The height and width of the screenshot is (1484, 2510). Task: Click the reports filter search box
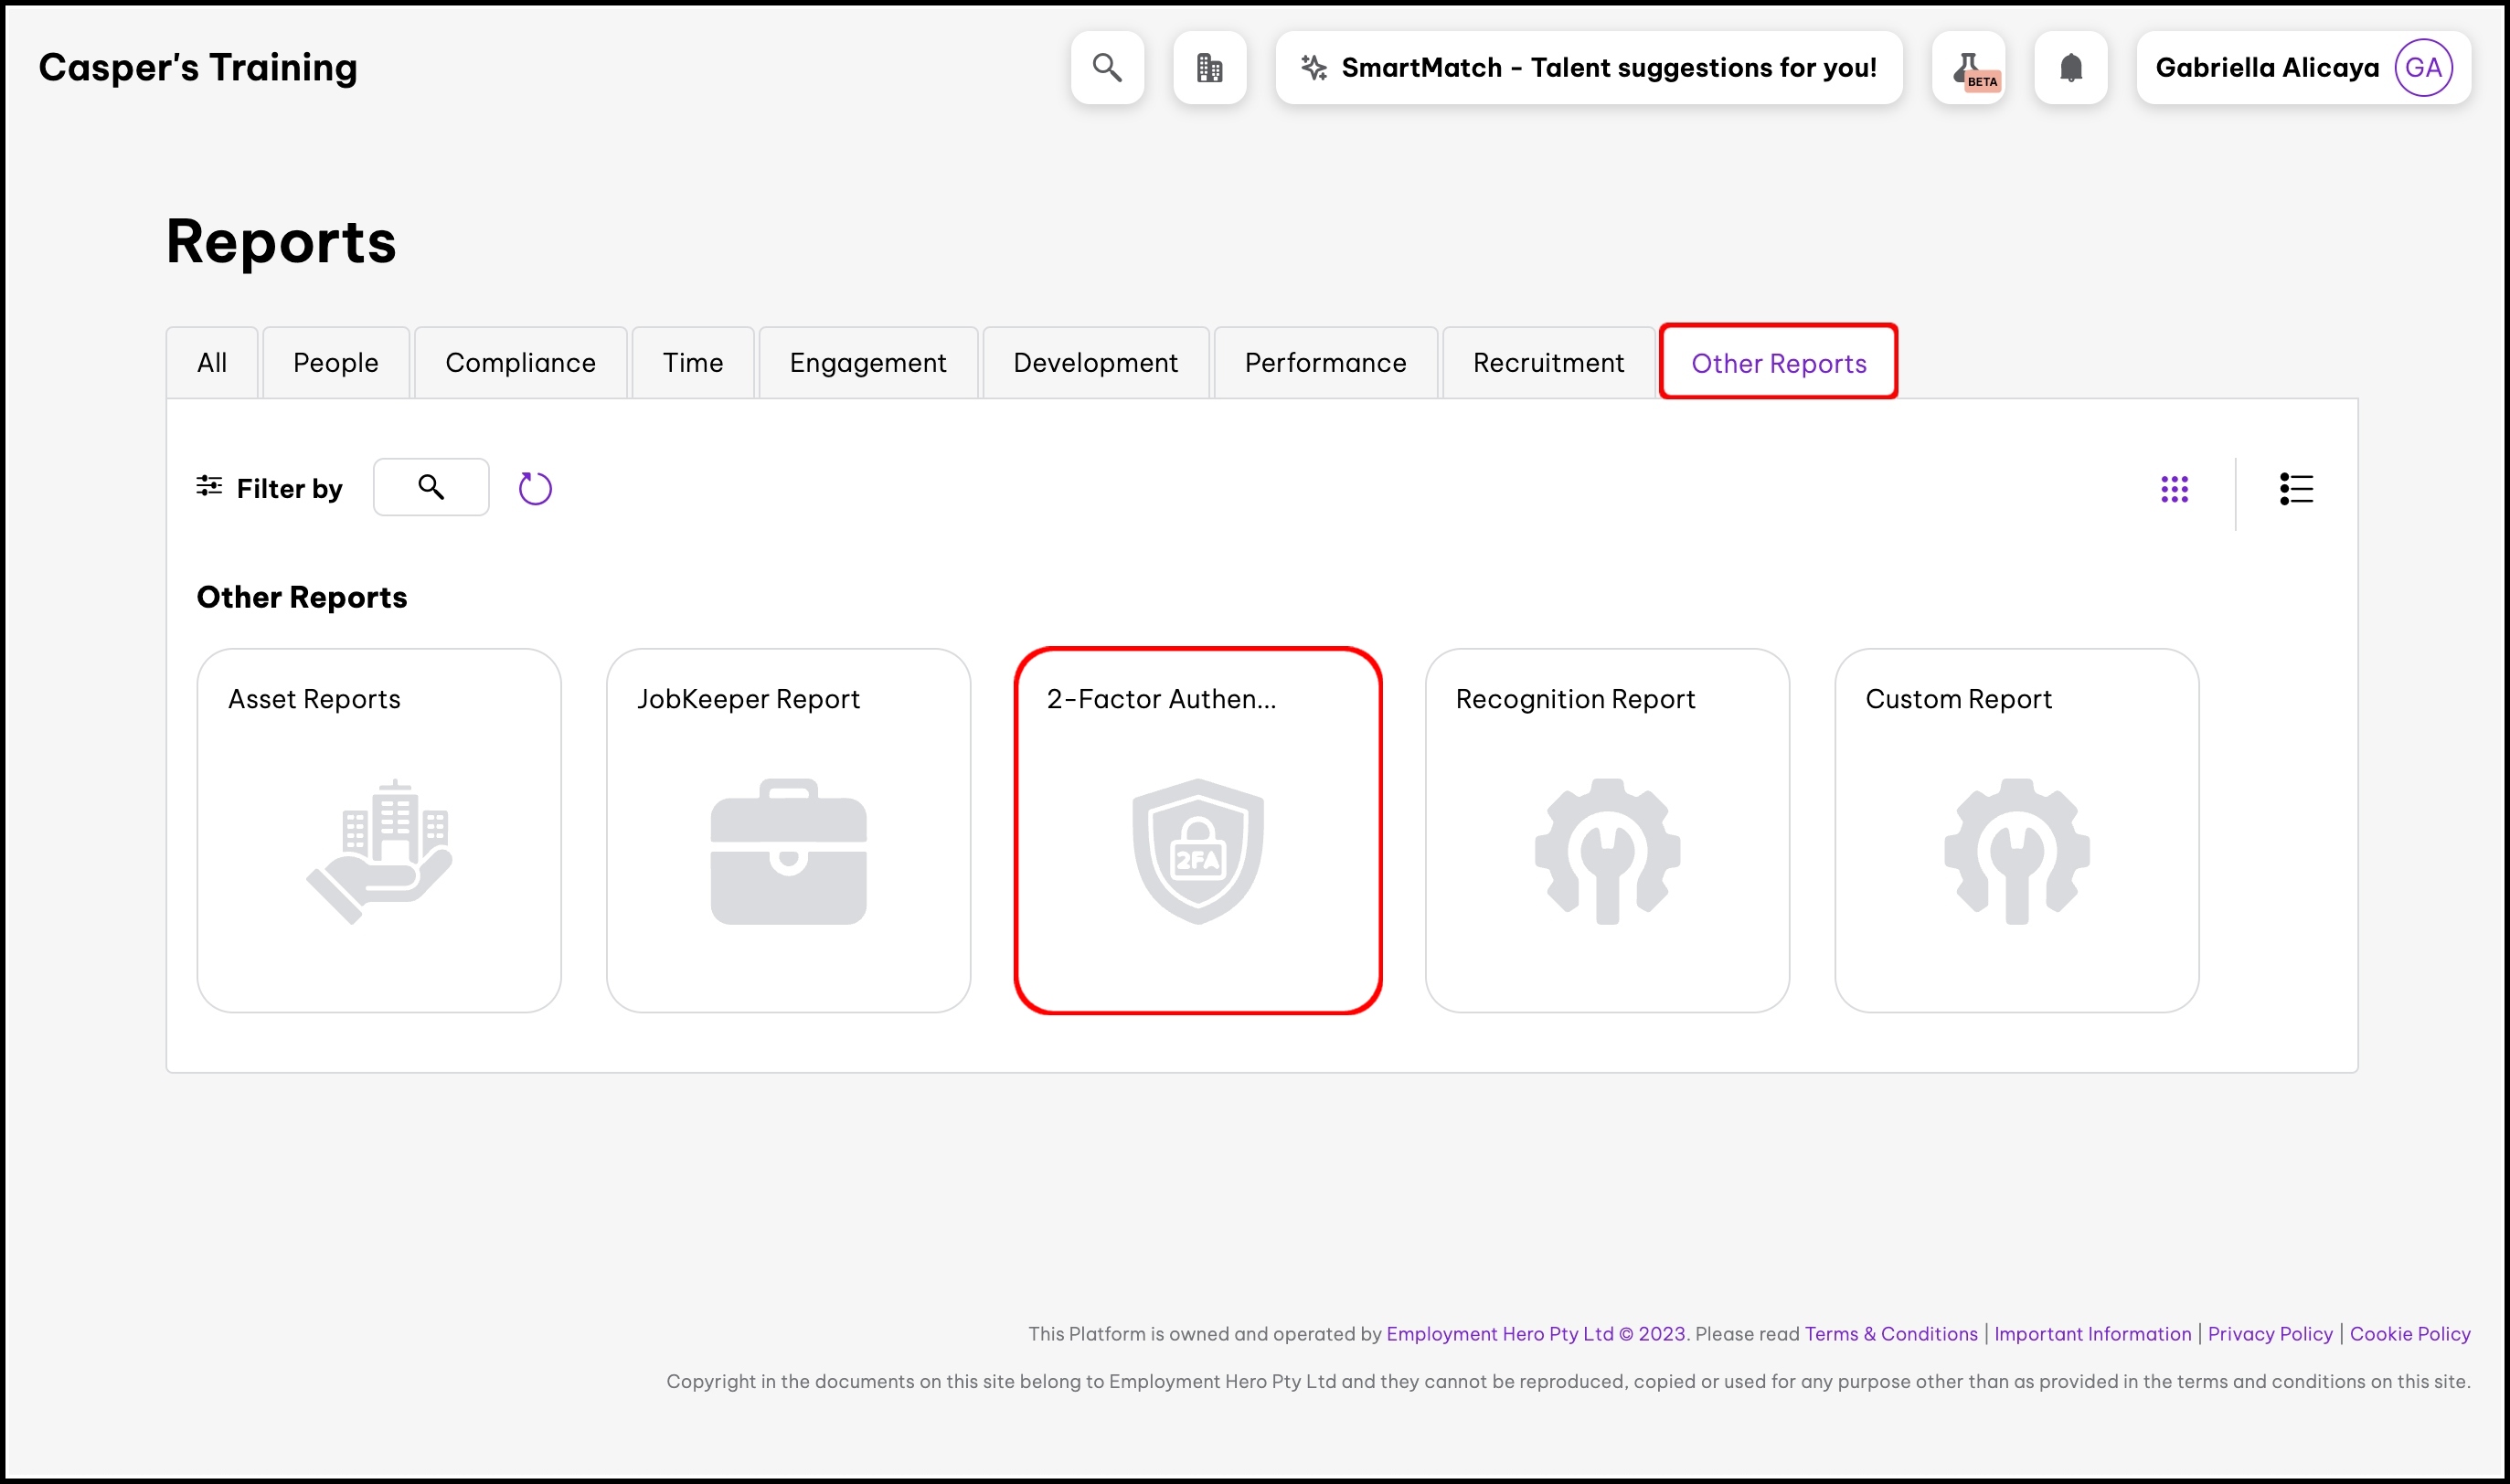pyautogui.click(x=431, y=487)
